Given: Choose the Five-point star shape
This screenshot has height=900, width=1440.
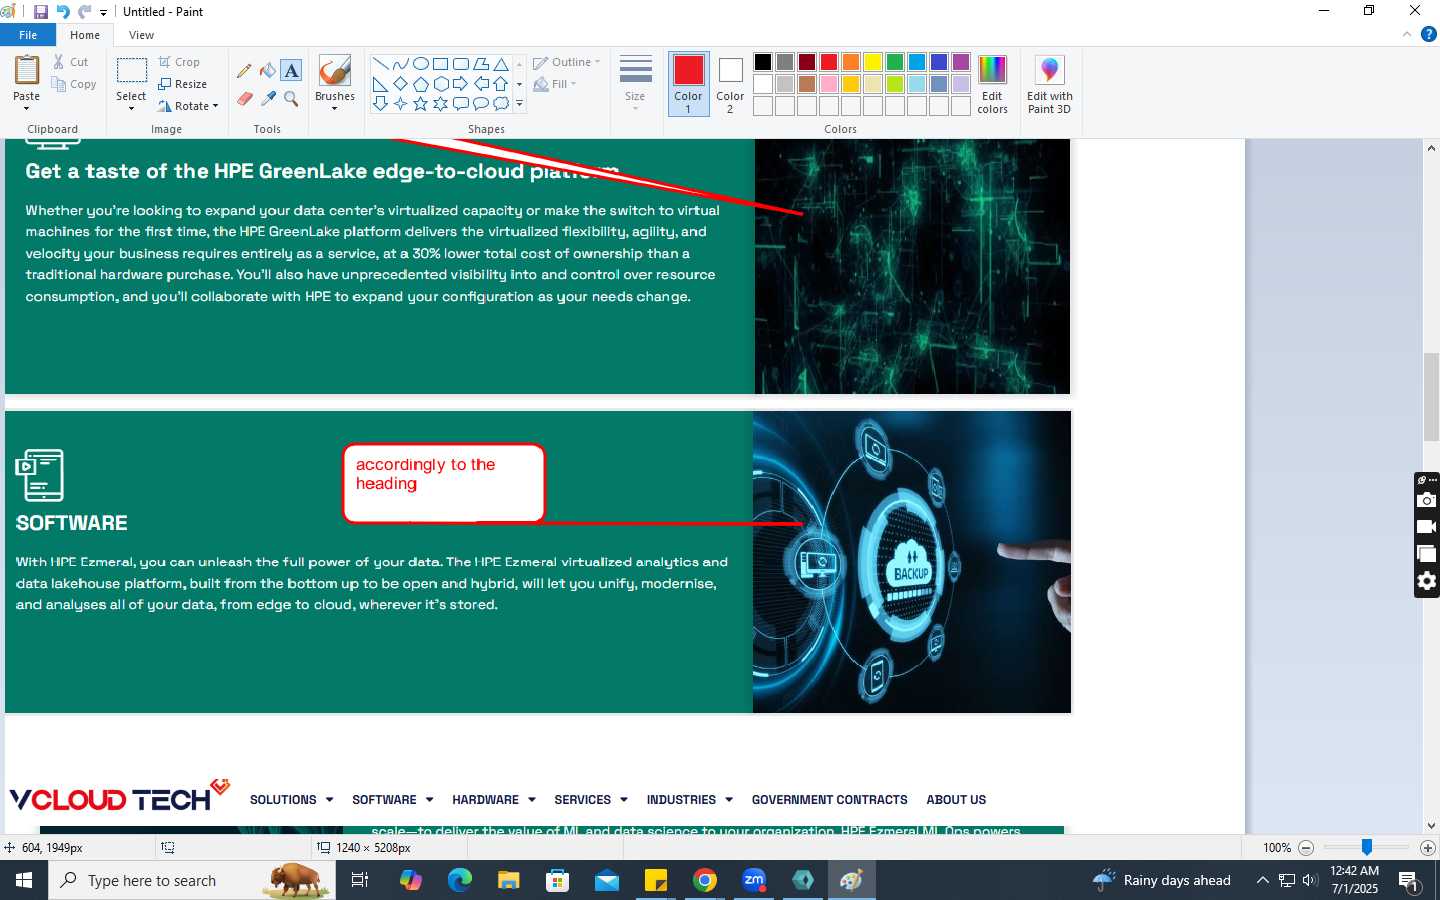Looking at the screenshot, I should (420, 104).
